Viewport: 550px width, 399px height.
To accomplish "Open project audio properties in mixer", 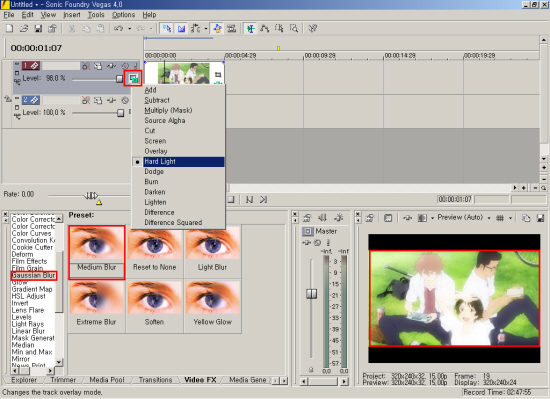I will (307, 218).
